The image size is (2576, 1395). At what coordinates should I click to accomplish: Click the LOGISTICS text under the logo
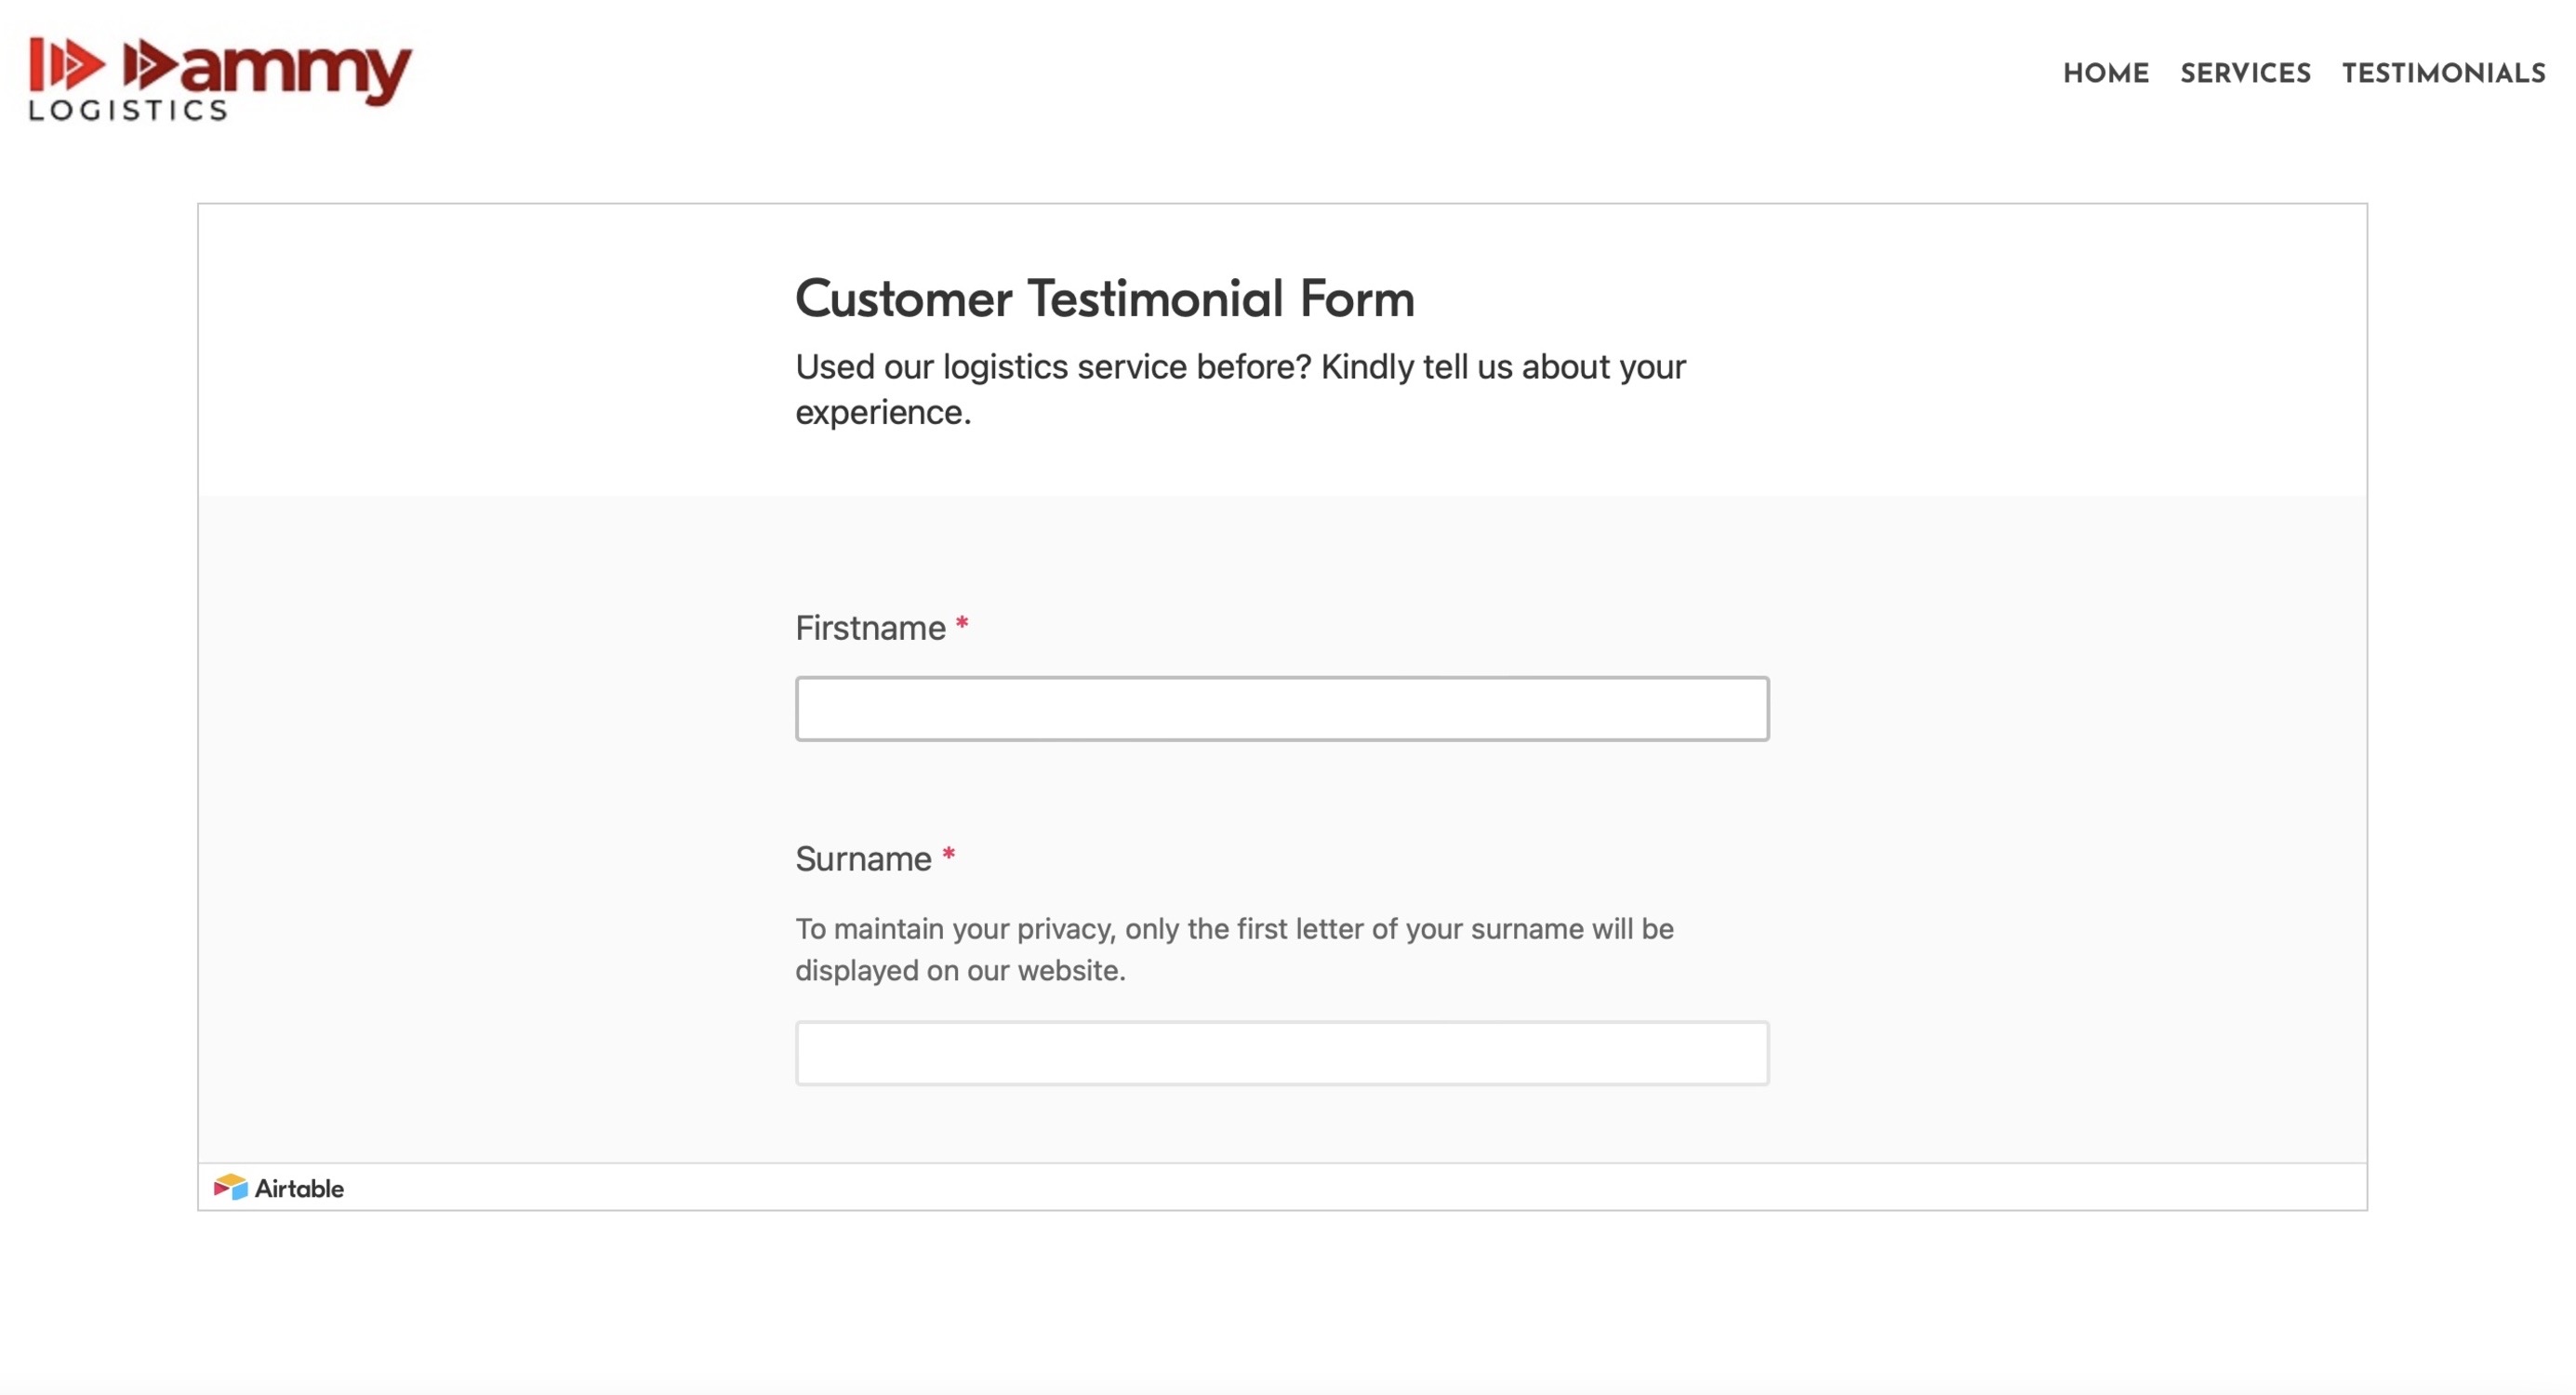[x=128, y=110]
